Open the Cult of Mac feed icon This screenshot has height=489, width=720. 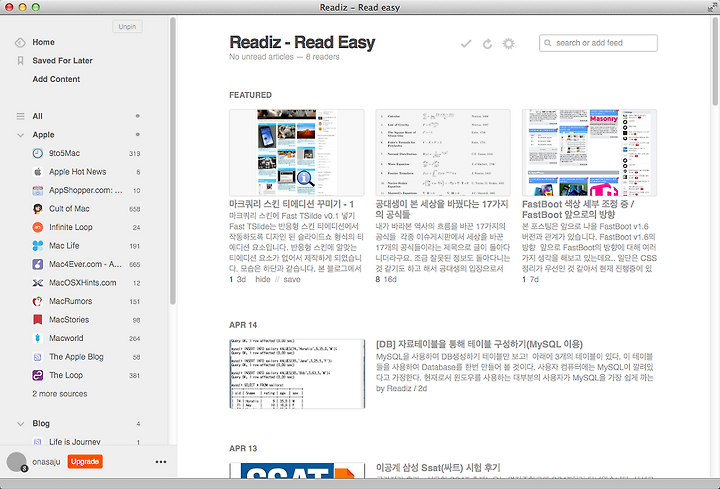pyautogui.click(x=38, y=209)
